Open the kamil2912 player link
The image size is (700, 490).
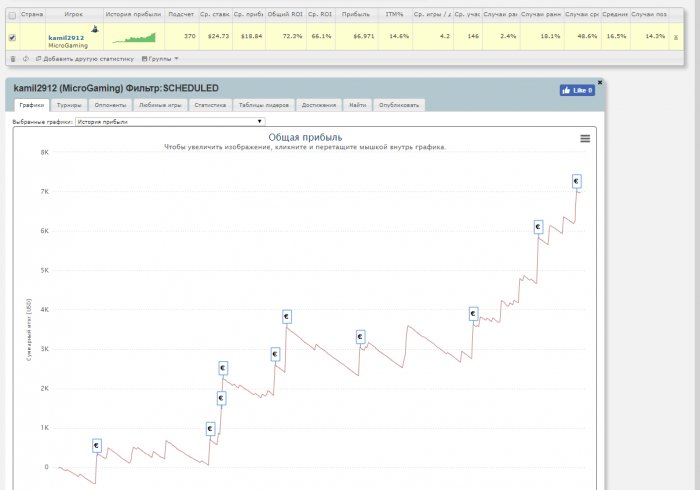pyautogui.click(x=66, y=38)
